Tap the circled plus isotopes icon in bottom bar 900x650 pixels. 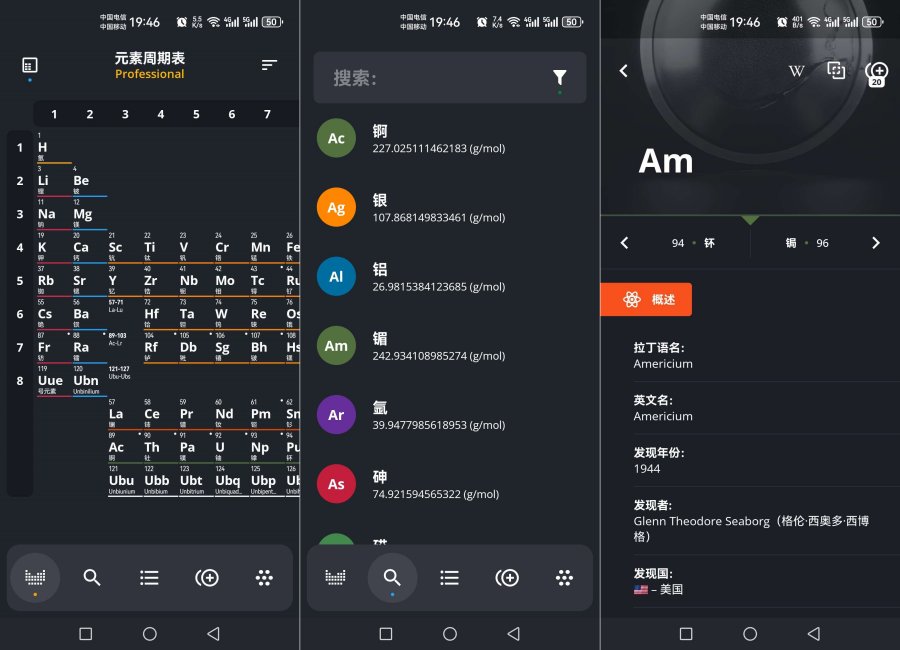[x=206, y=577]
